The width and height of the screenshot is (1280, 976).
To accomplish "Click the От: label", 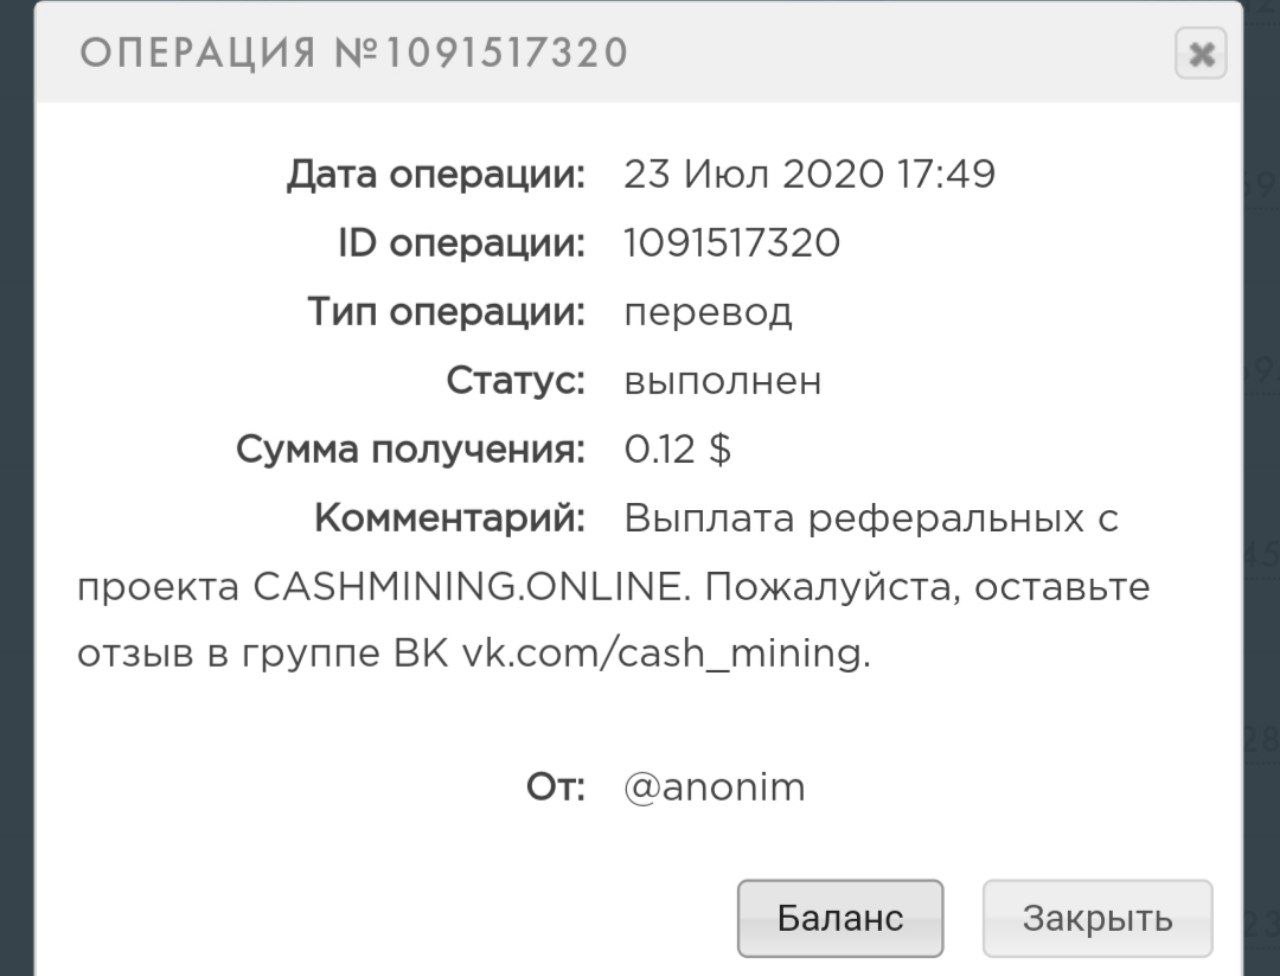I will pos(555,787).
